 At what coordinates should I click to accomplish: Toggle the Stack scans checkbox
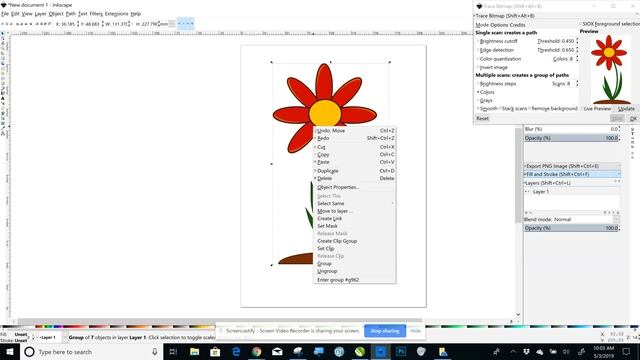pos(500,109)
